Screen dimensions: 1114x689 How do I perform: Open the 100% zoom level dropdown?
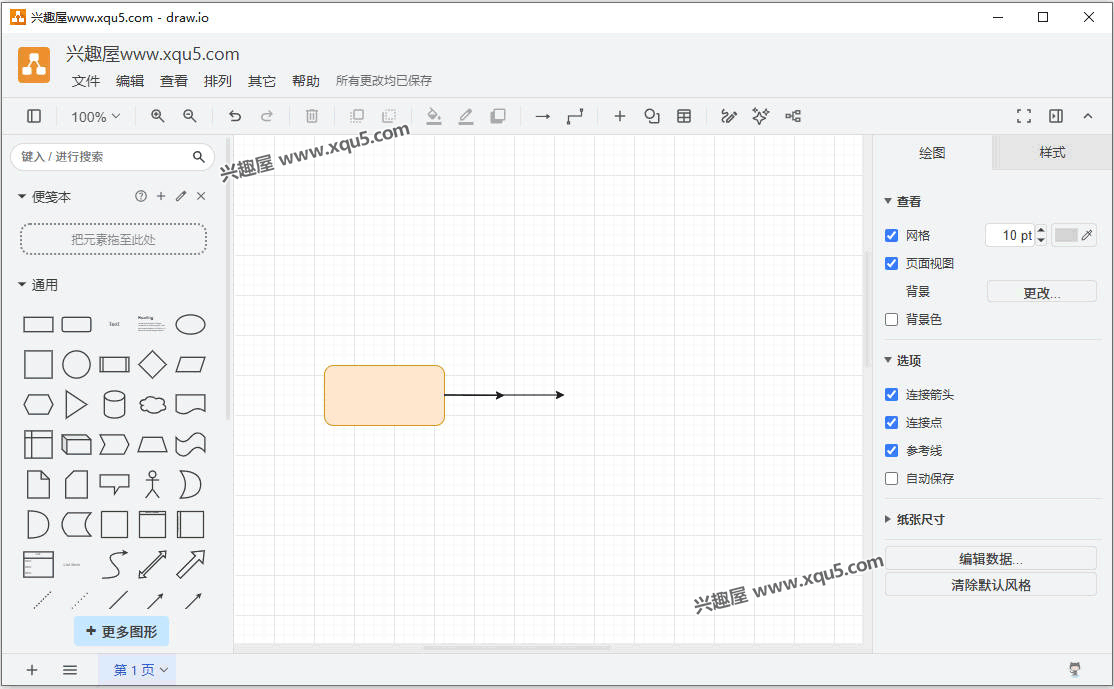[95, 116]
